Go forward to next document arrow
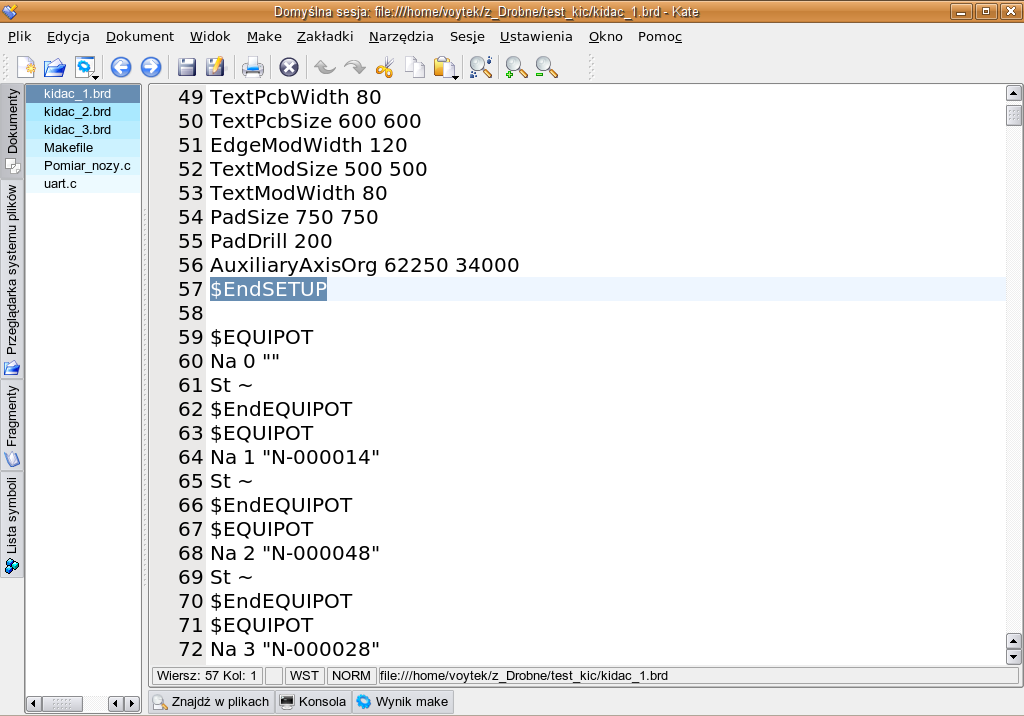This screenshot has height=716, width=1024. pyautogui.click(x=151, y=67)
